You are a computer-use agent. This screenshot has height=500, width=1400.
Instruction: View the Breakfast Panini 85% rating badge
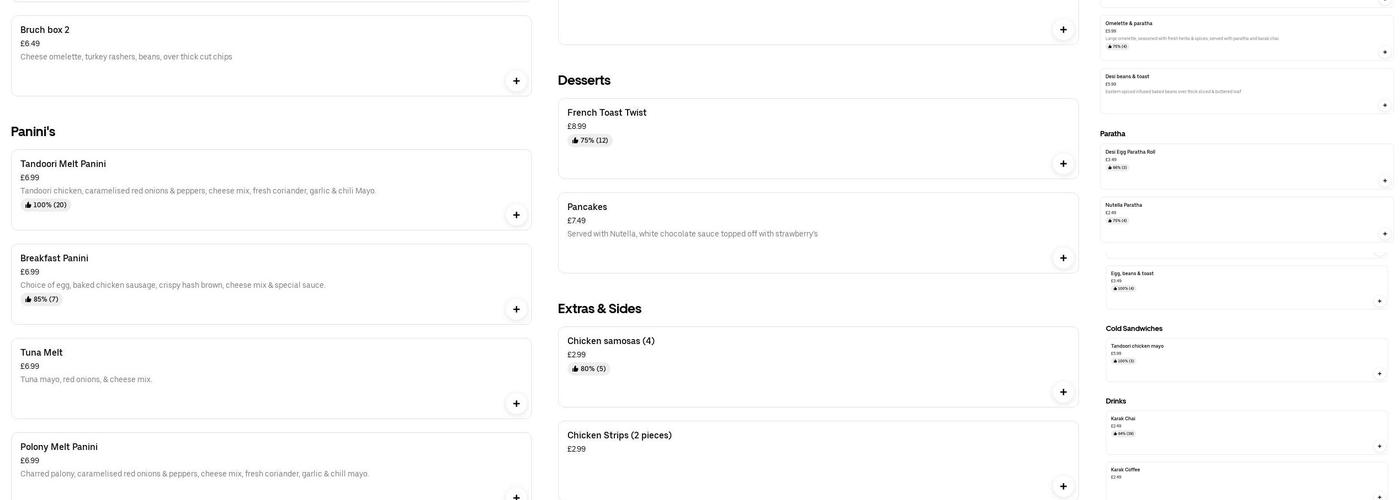[x=42, y=299]
